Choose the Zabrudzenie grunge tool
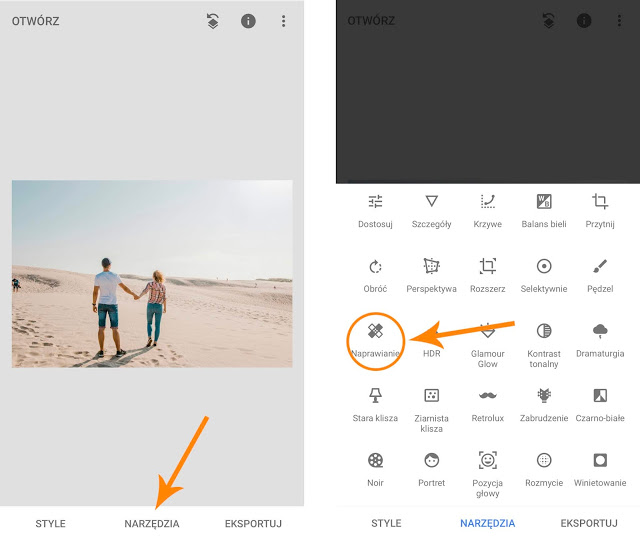This screenshot has width=640, height=541. coord(544,405)
